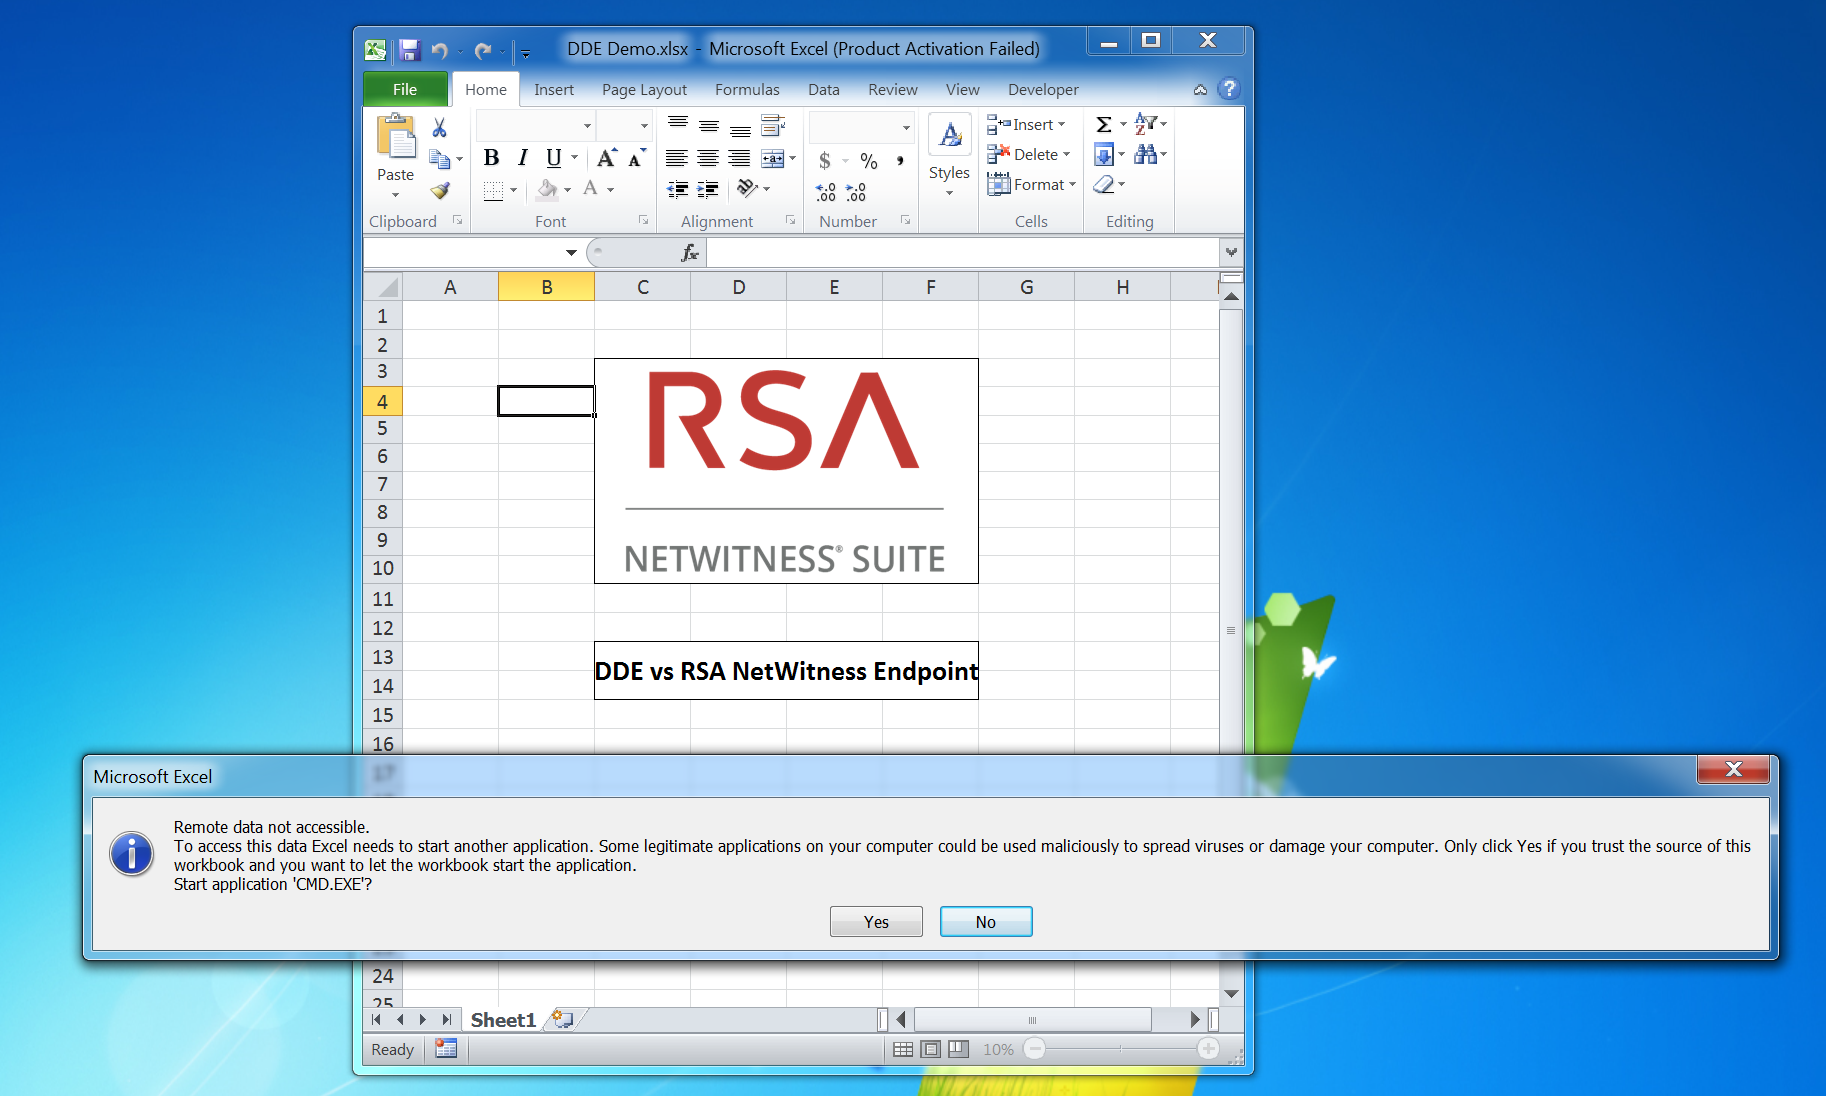Click the Save icon in quick access toolbar

point(409,51)
